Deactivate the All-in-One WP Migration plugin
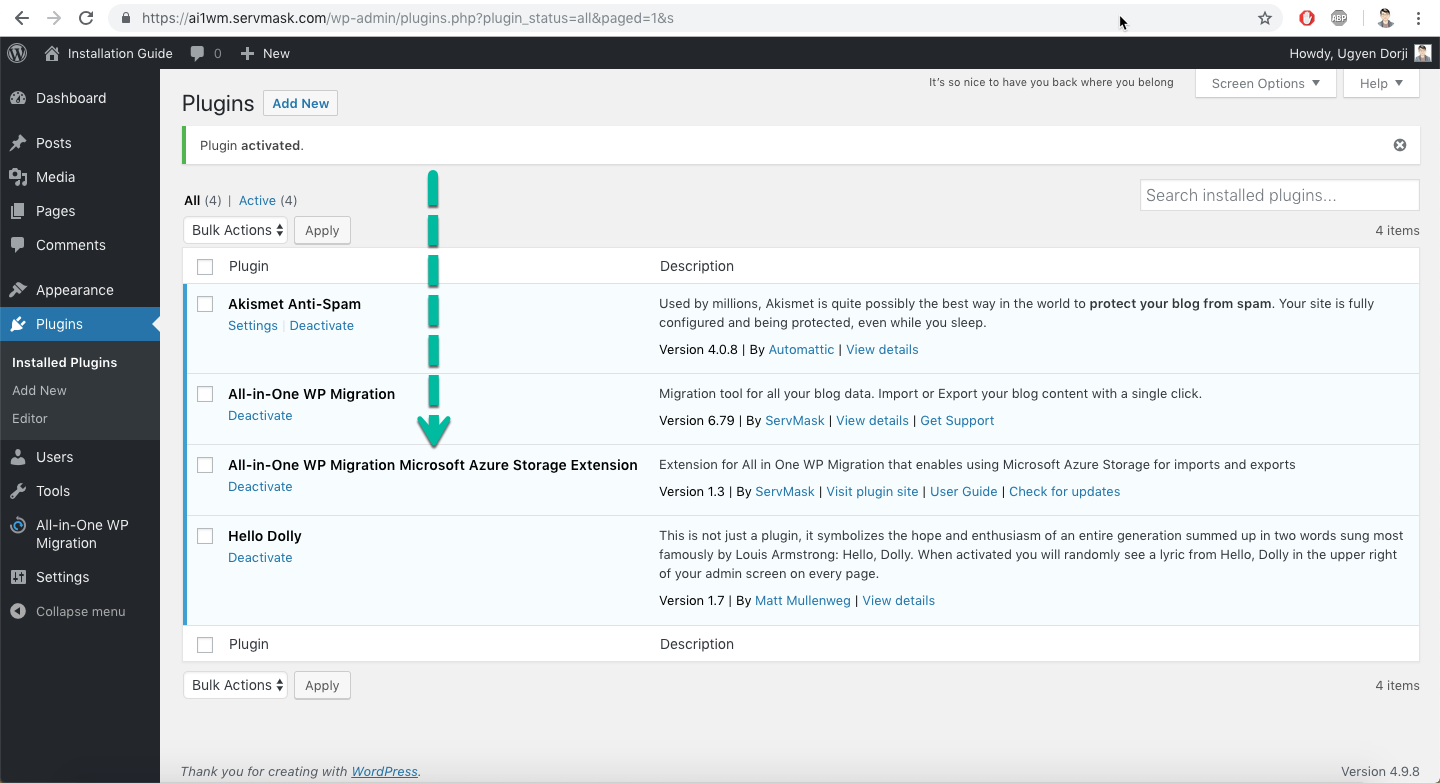The width and height of the screenshot is (1440, 783). [260, 416]
